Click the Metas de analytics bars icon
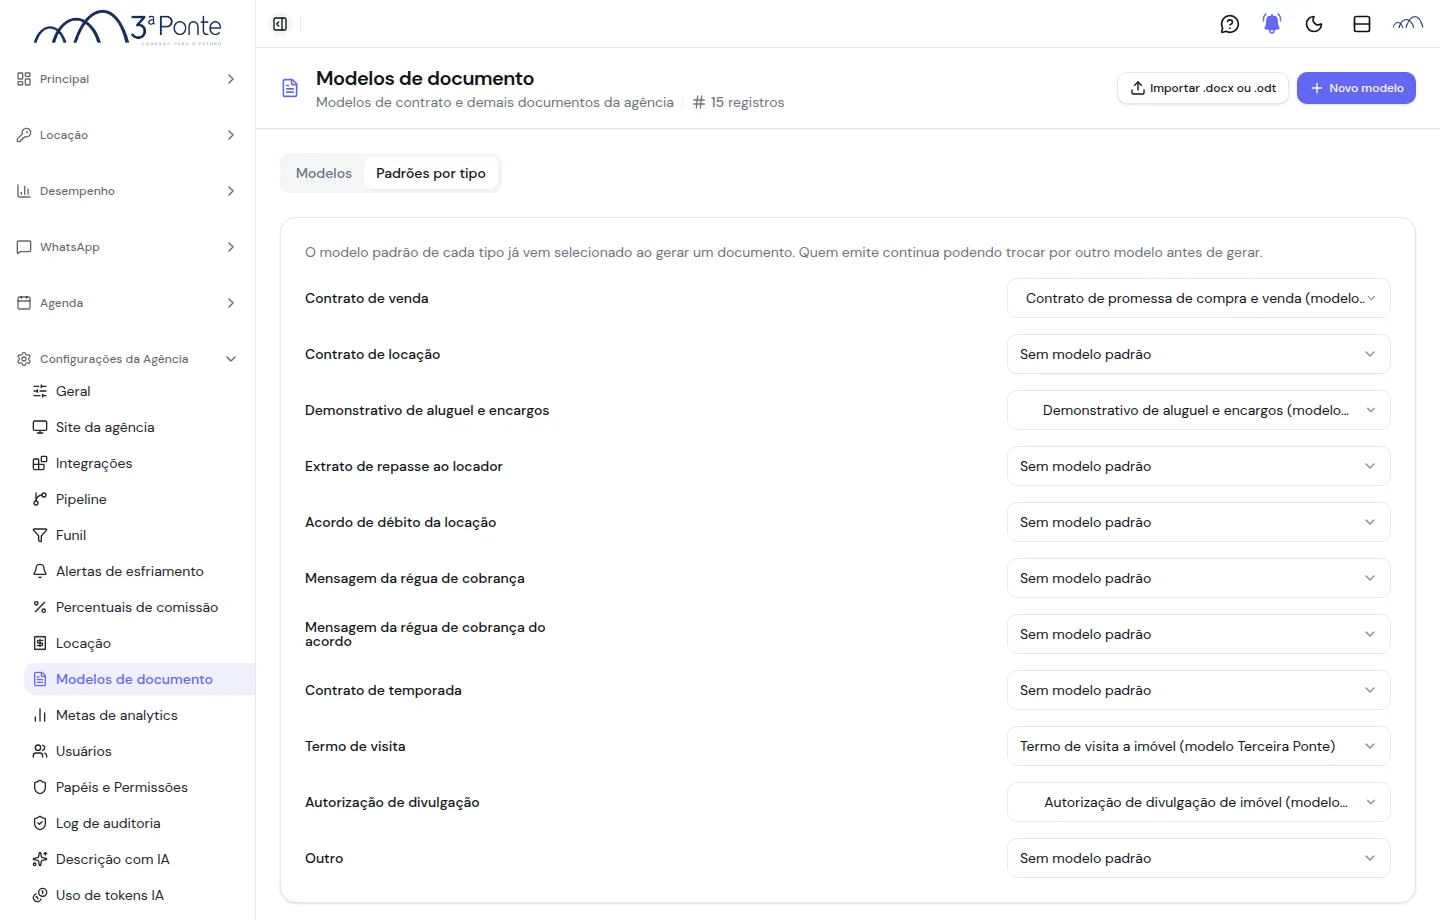 (40, 715)
